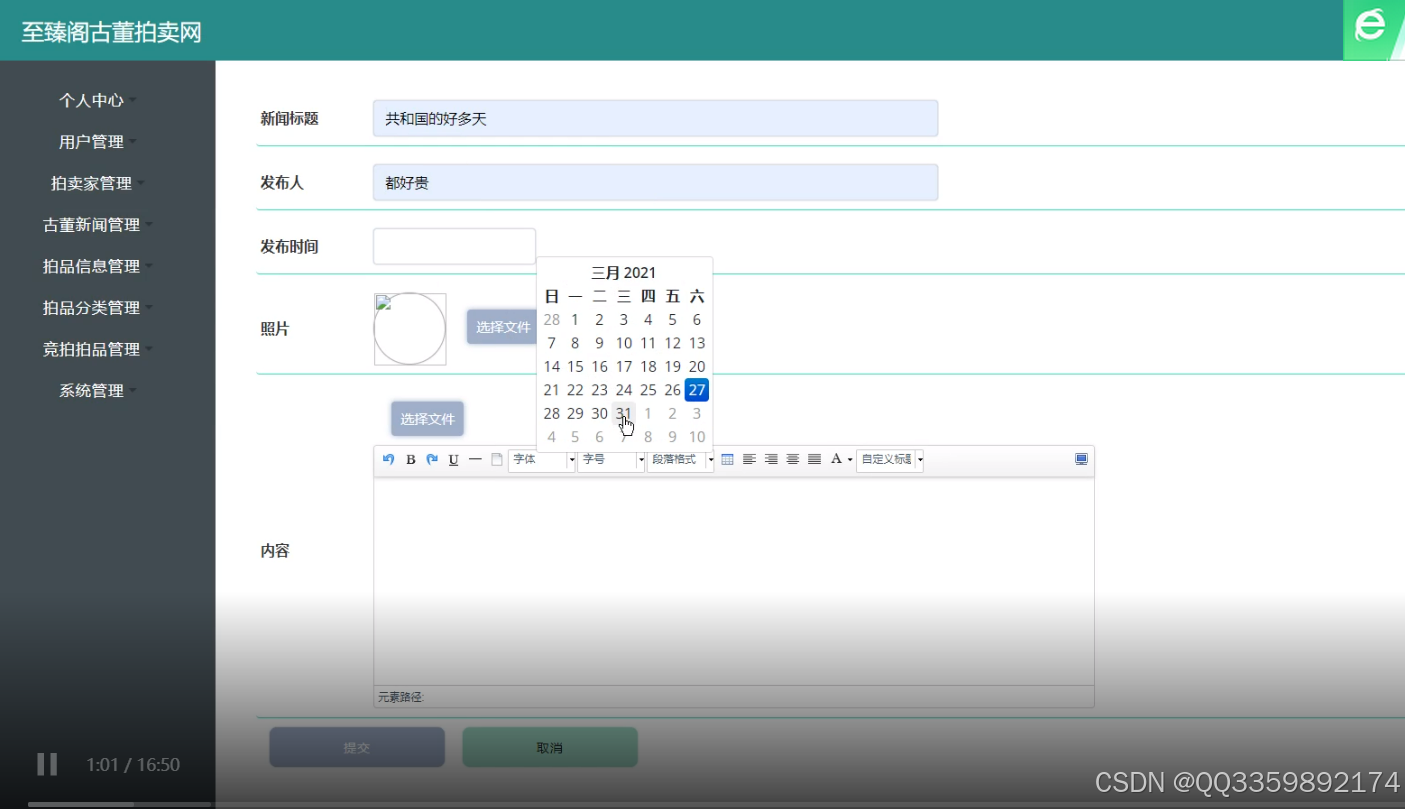Select date 17 in calendar

[x=624, y=367]
